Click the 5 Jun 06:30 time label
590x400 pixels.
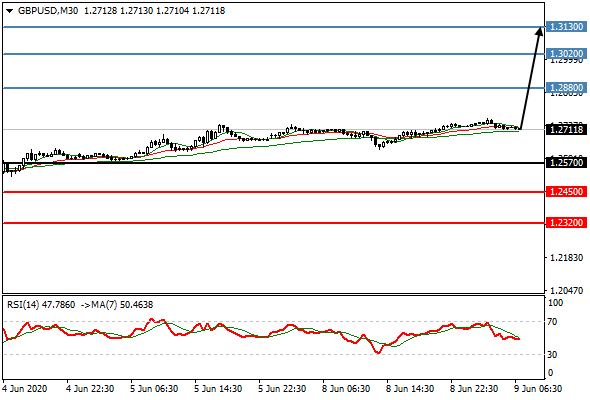tap(154, 389)
